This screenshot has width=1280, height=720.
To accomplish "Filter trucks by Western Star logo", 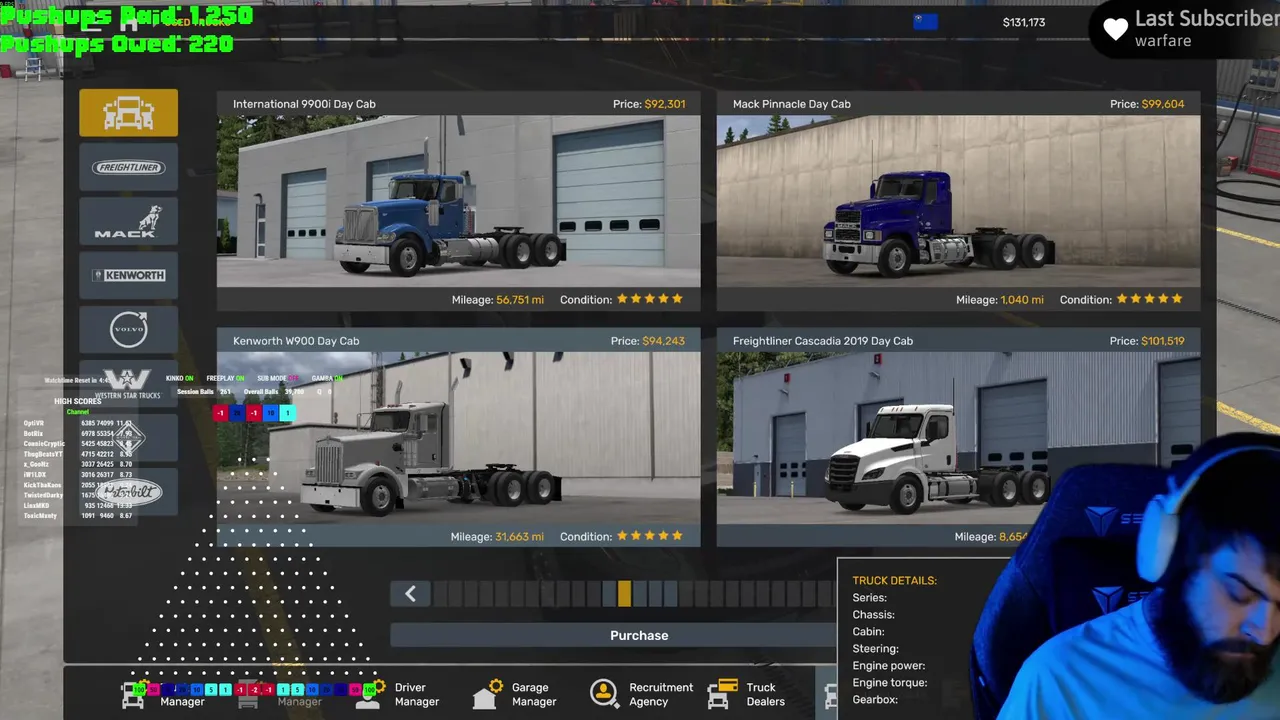I will [x=128, y=383].
